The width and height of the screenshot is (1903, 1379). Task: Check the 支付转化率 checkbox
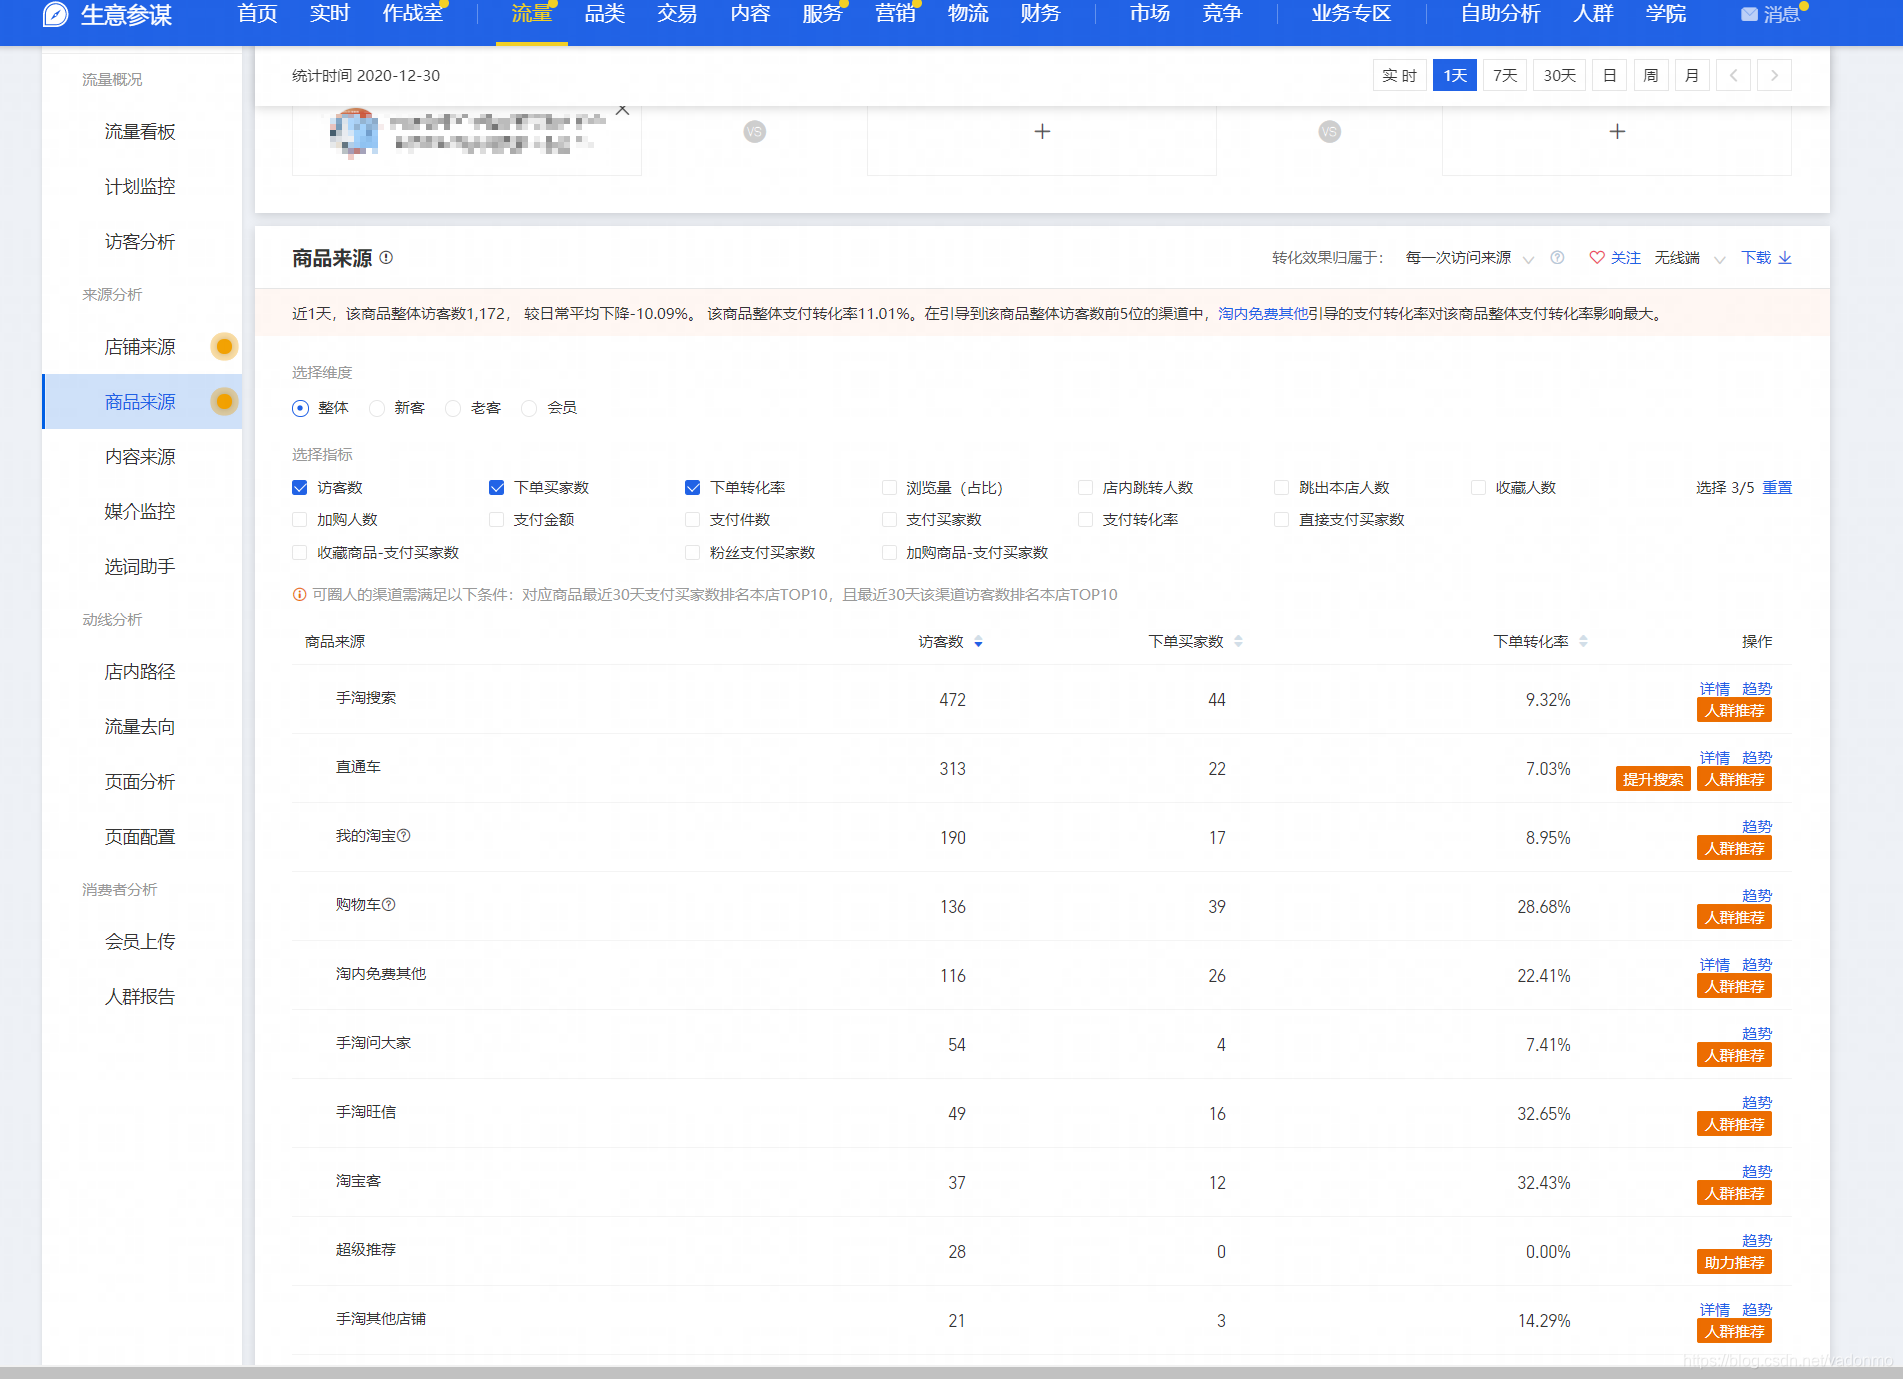[1085, 519]
